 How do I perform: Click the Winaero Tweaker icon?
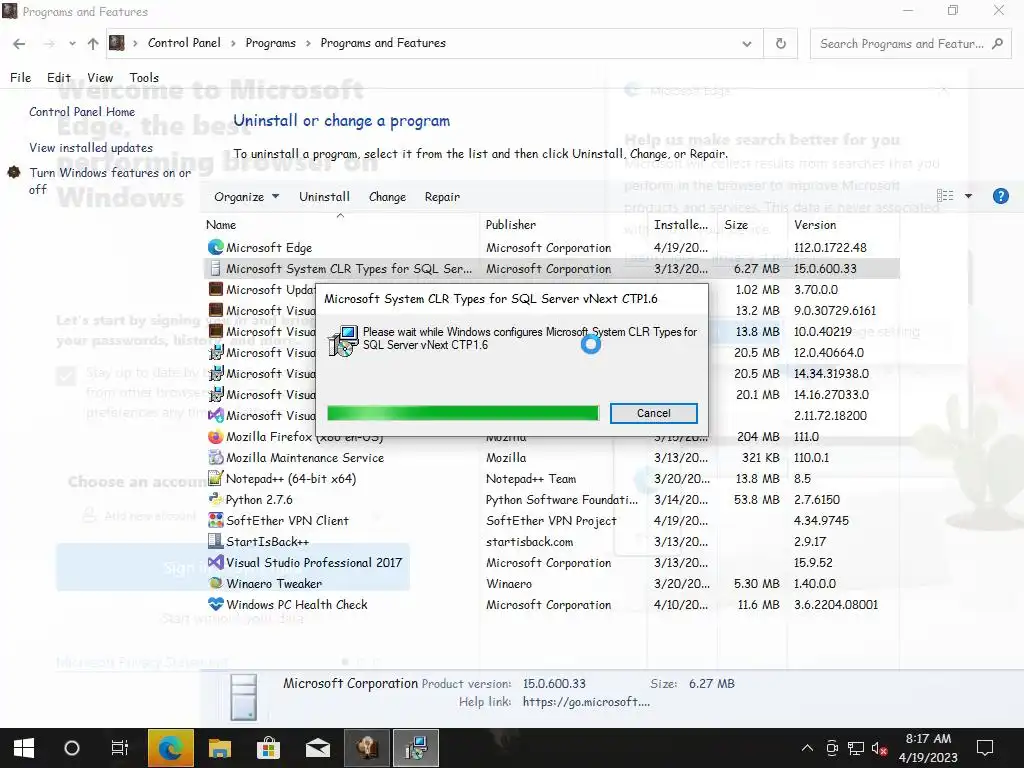click(216, 583)
